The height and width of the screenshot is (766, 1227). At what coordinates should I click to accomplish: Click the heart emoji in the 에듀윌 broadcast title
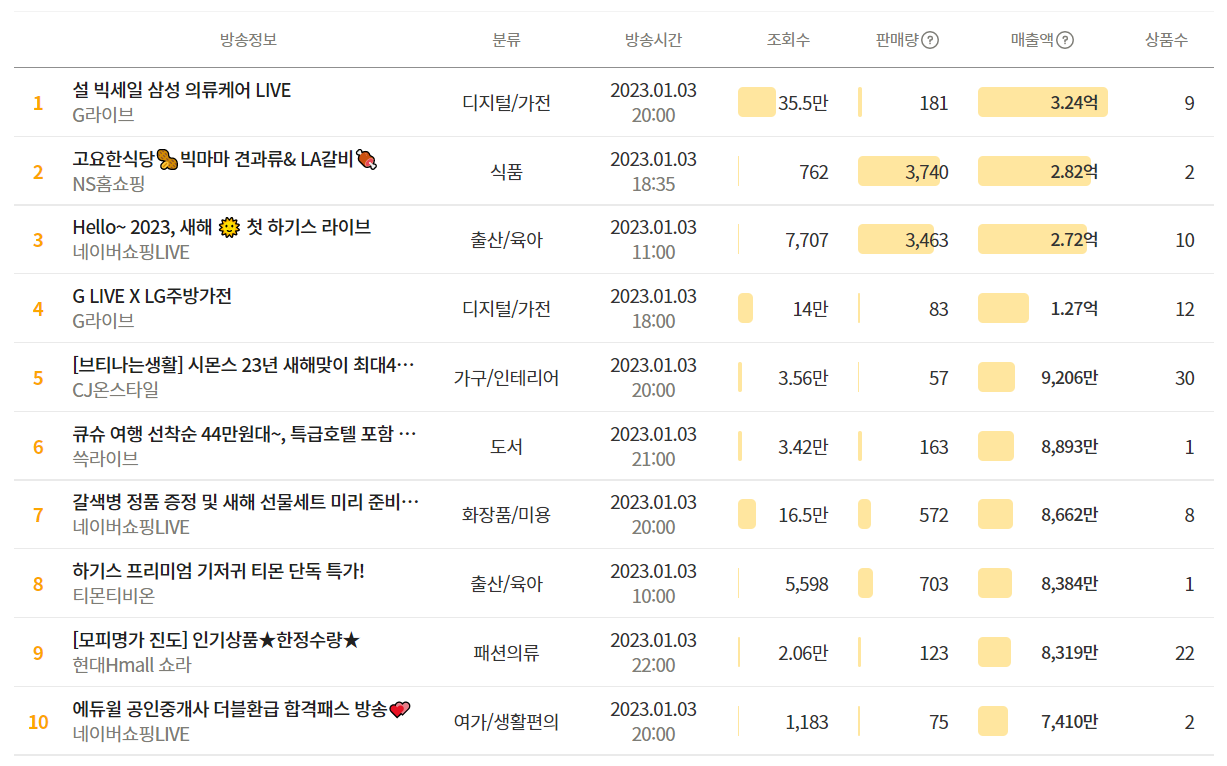399,709
